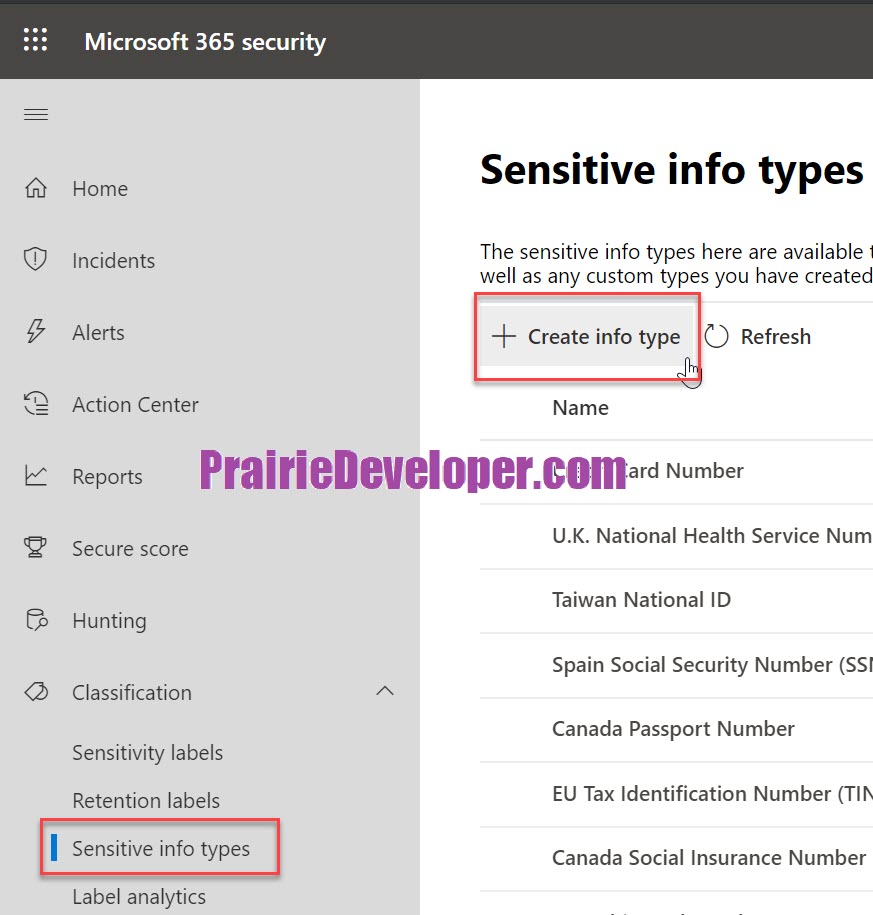The height and width of the screenshot is (915, 873).
Task: Refresh the sensitive info types list
Action: pos(757,337)
